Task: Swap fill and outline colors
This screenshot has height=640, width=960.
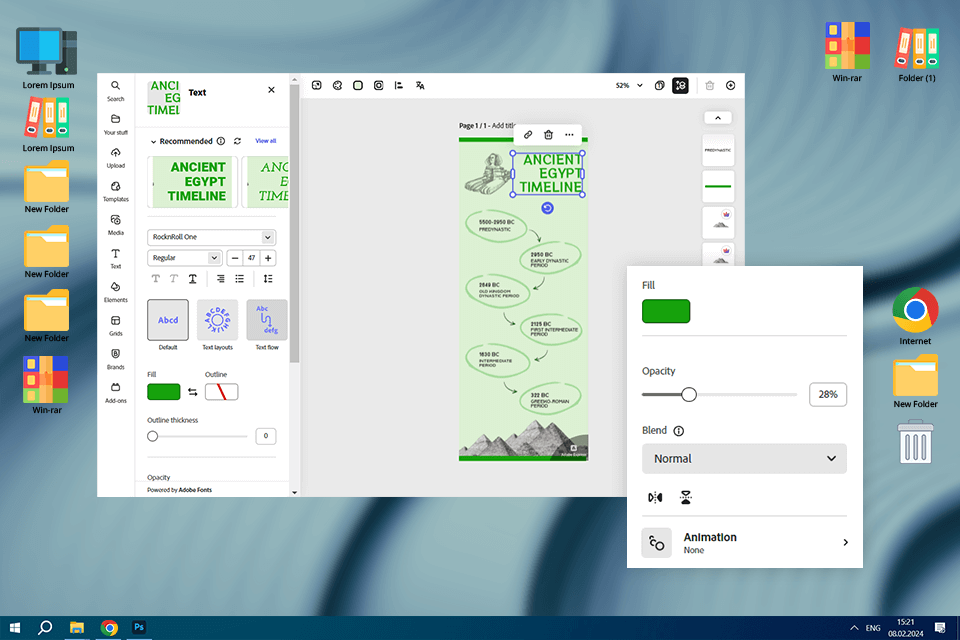Action: point(192,392)
